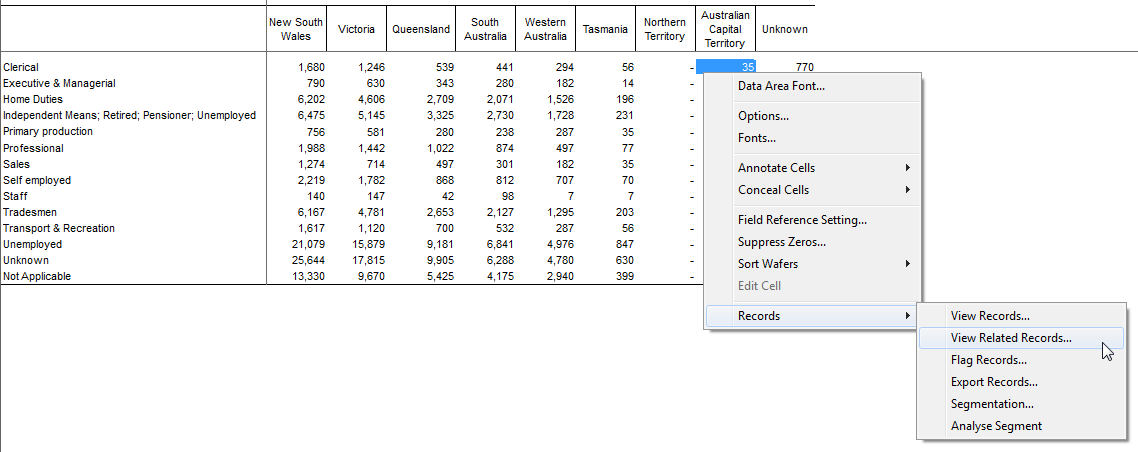Select Export Records... submenu item
Viewport: 1138px width, 452px height.
pyautogui.click(x=993, y=382)
